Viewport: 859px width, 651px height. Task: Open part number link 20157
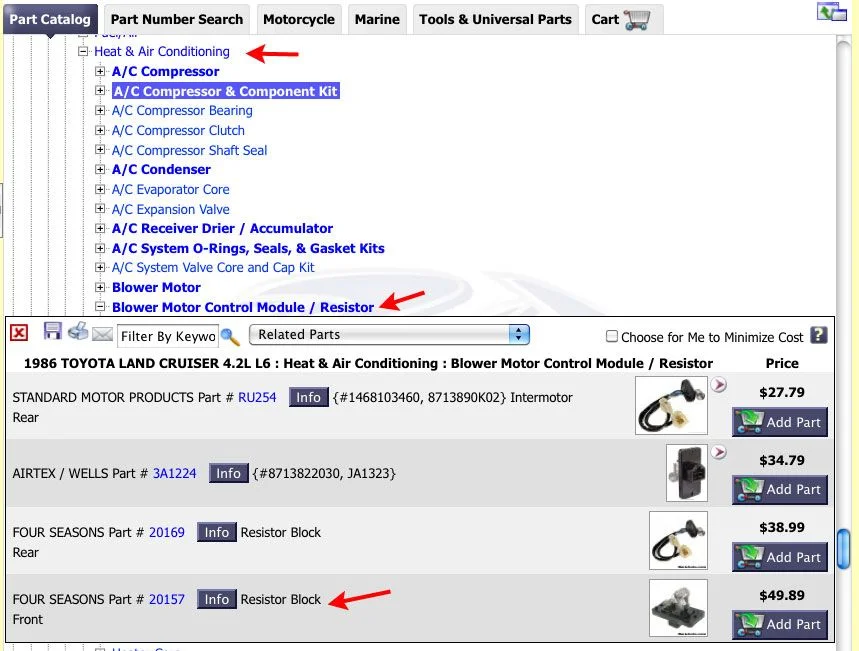tap(167, 599)
